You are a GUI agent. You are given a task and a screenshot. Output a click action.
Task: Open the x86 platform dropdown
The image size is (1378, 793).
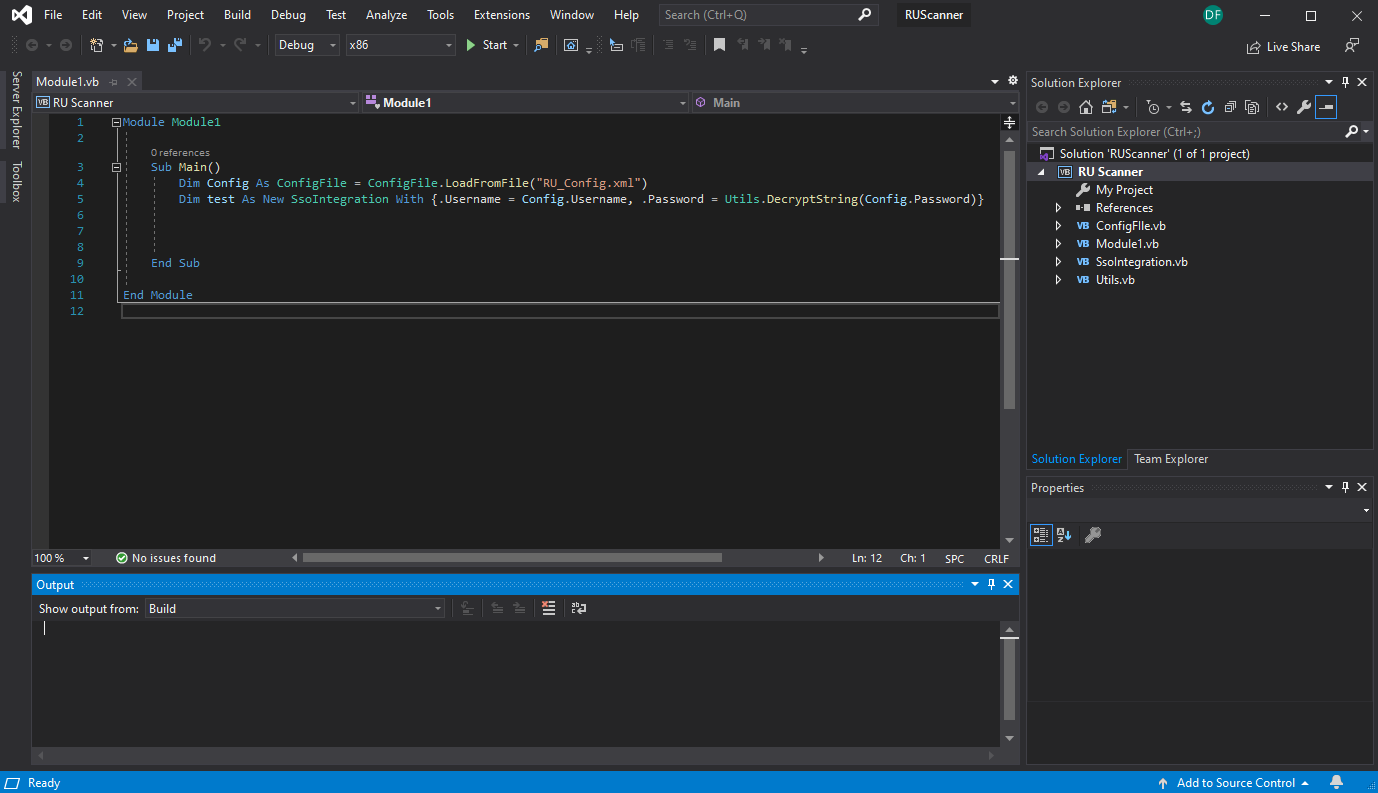tap(400, 45)
